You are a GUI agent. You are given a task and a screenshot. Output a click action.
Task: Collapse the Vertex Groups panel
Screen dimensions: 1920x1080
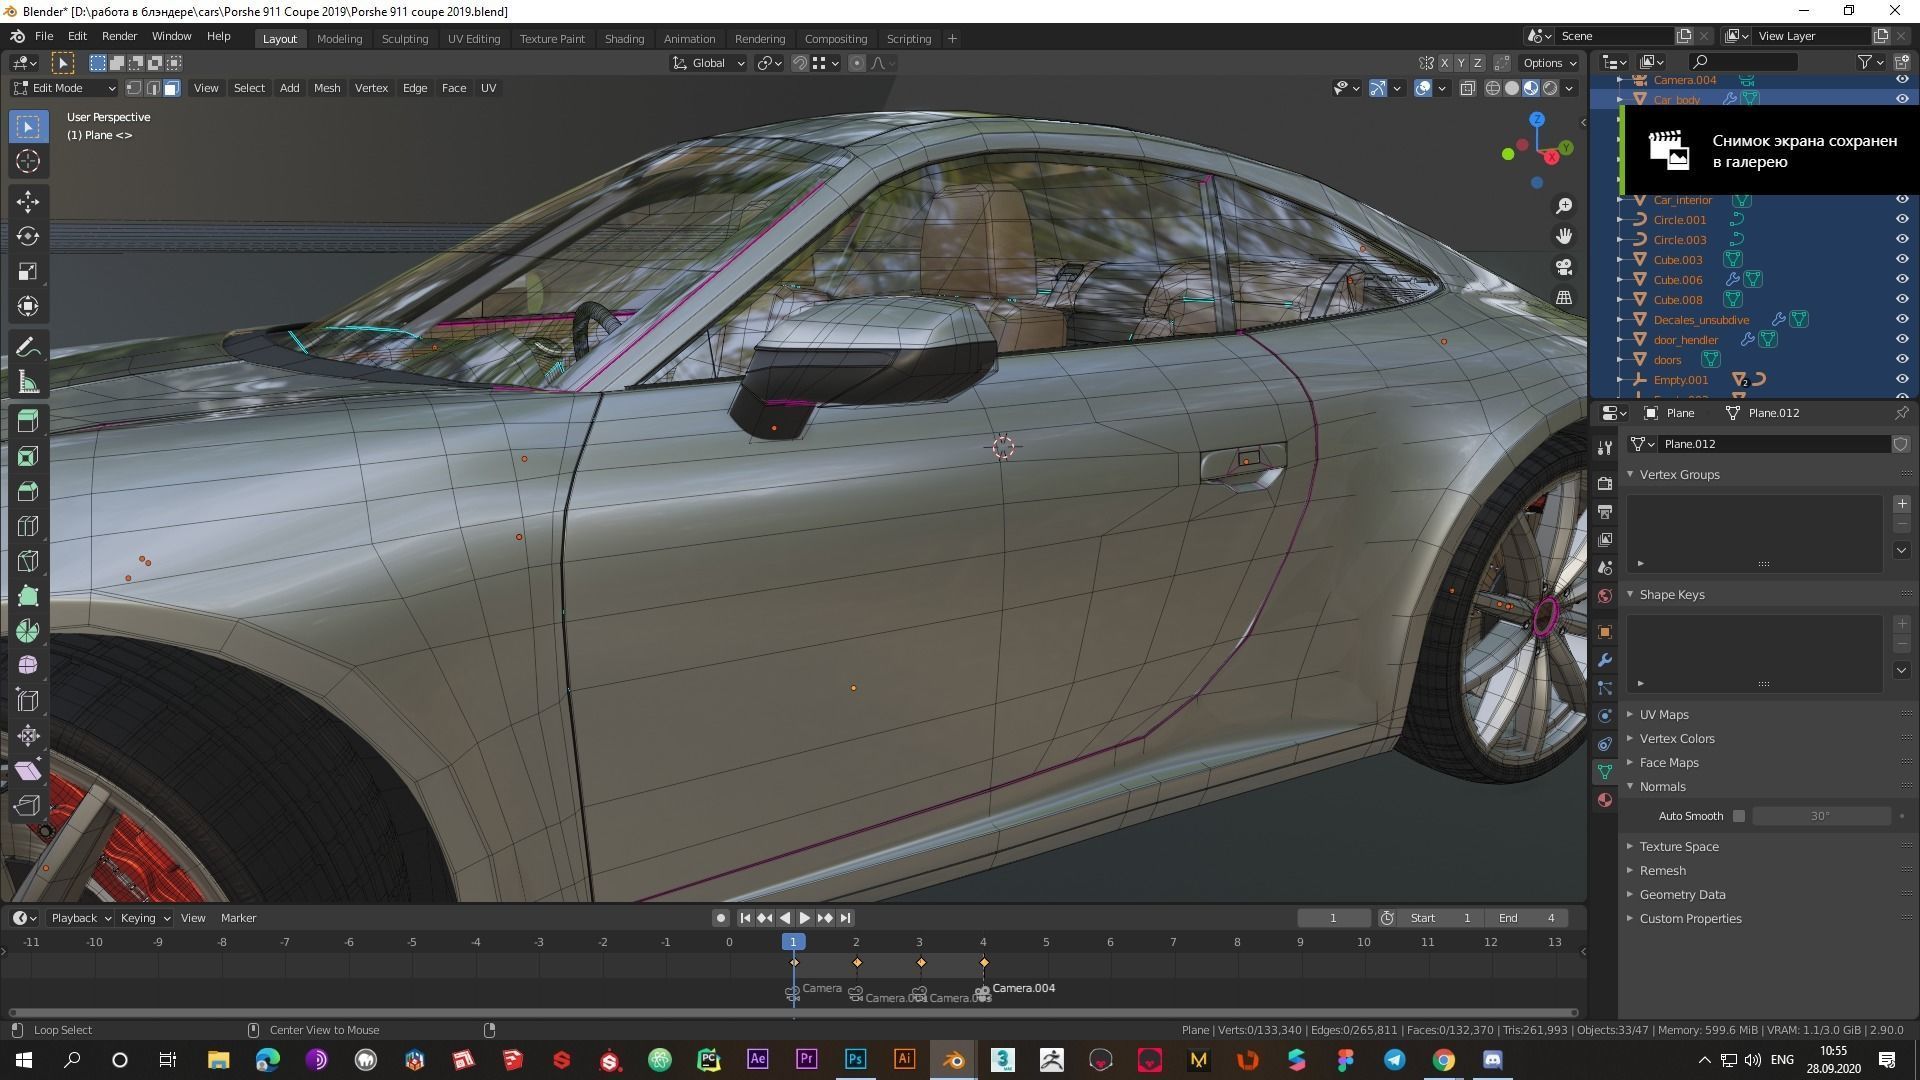1679,474
